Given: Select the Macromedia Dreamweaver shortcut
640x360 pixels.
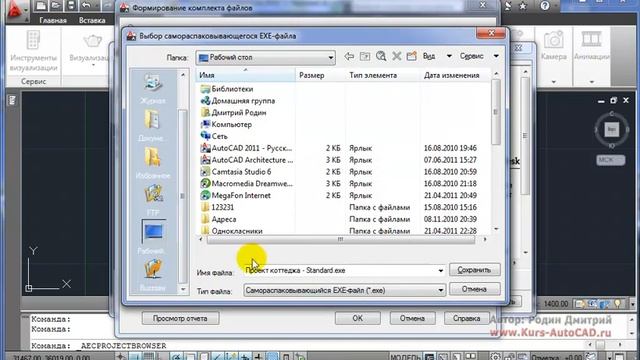Looking at the screenshot, I should tap(247, 184).
